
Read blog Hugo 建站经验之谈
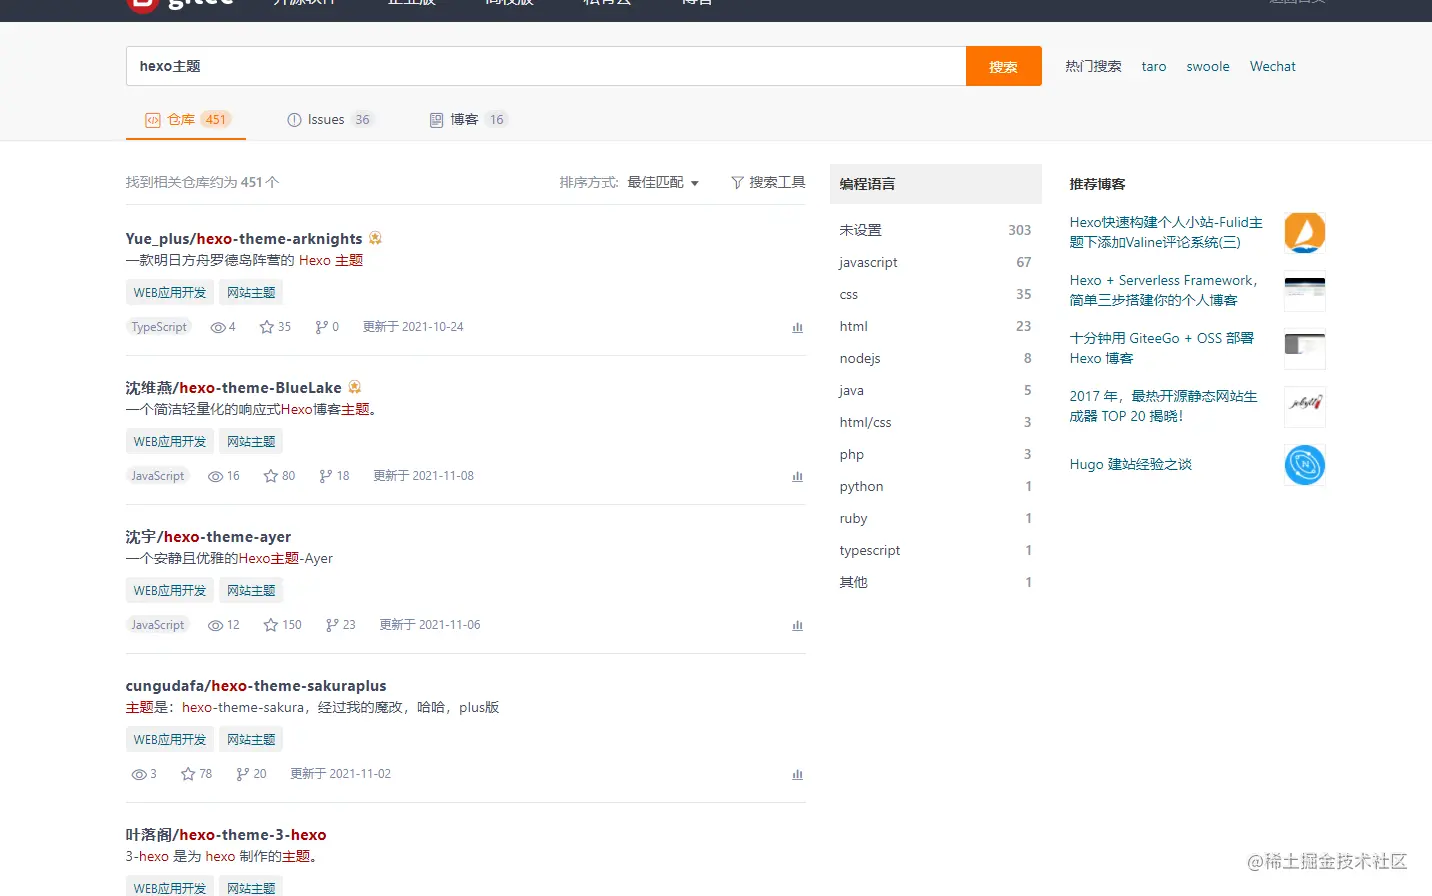tap(1131, 464)
